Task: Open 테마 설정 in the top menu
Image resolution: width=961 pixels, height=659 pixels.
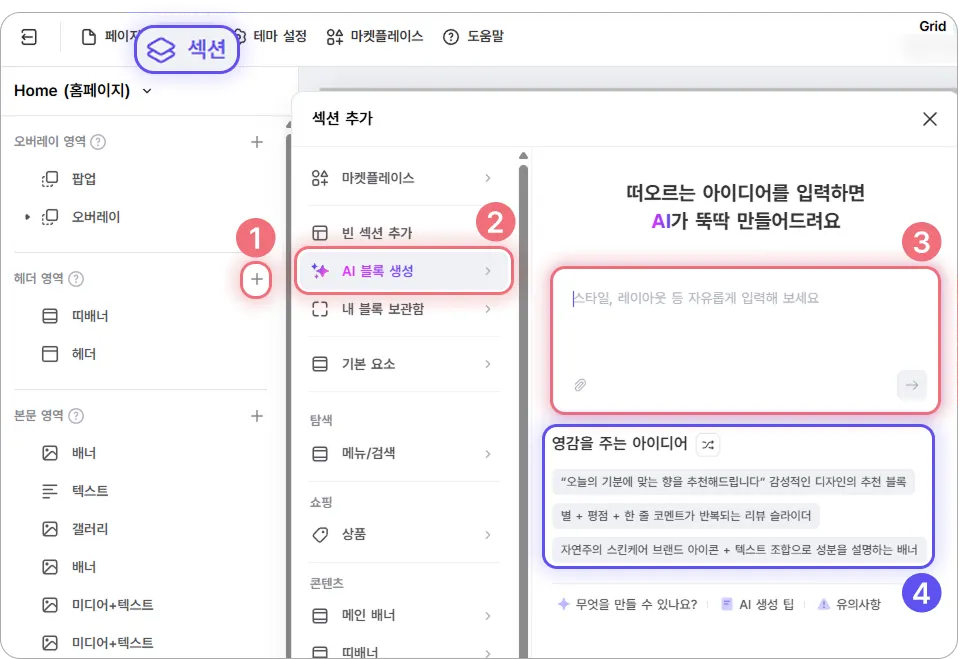Action: pos(279,36)
